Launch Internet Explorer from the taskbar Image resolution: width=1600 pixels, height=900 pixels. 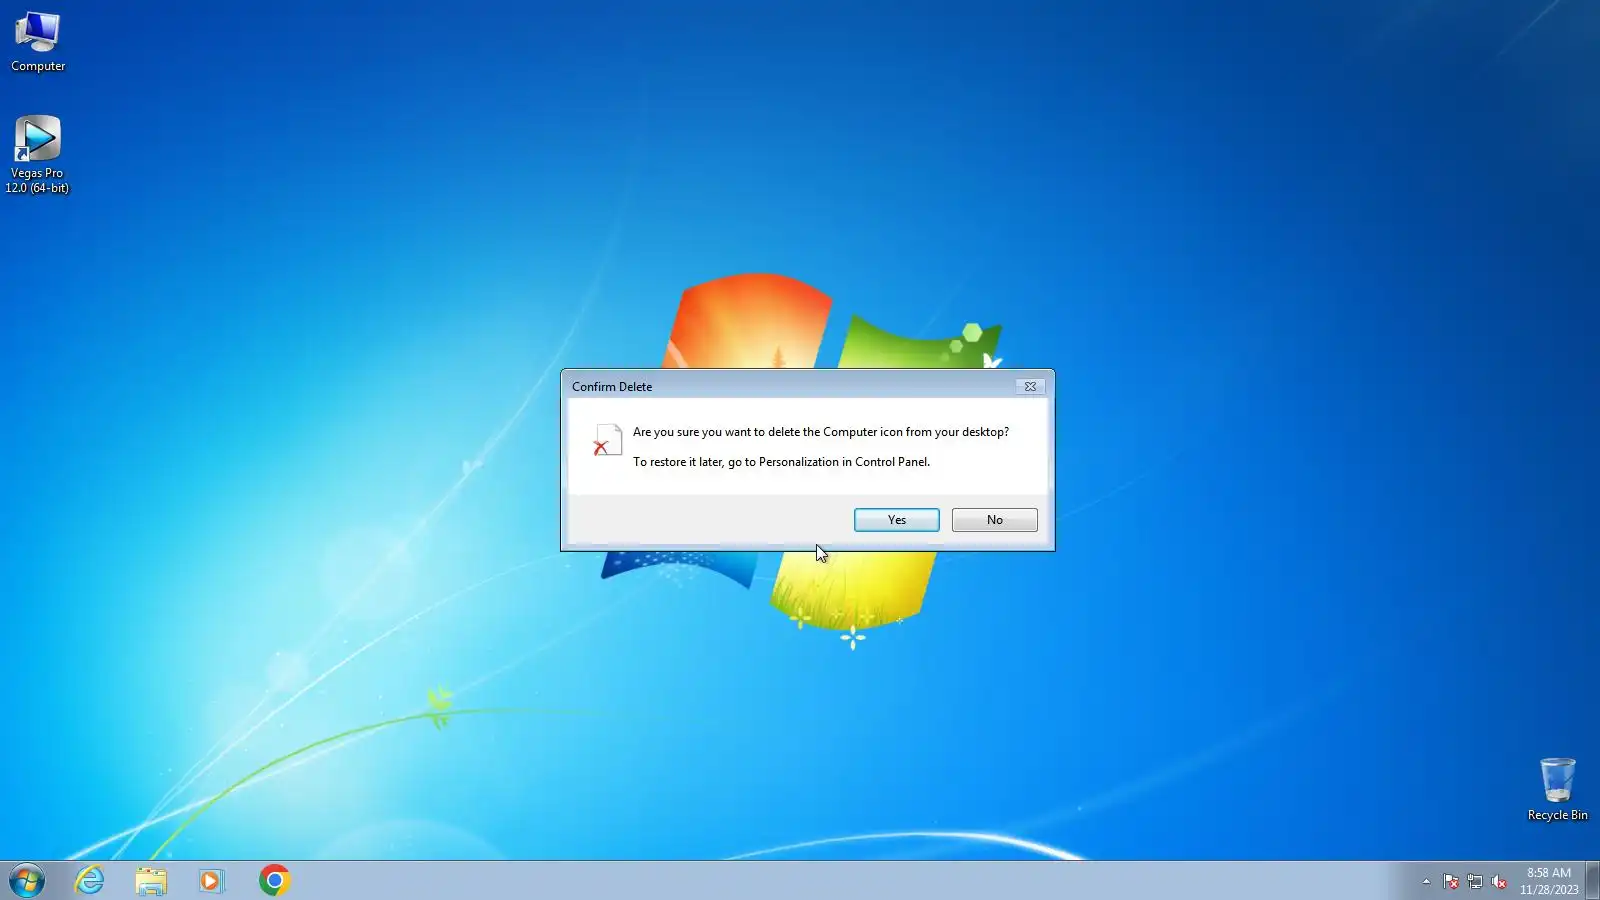point(90,881)
